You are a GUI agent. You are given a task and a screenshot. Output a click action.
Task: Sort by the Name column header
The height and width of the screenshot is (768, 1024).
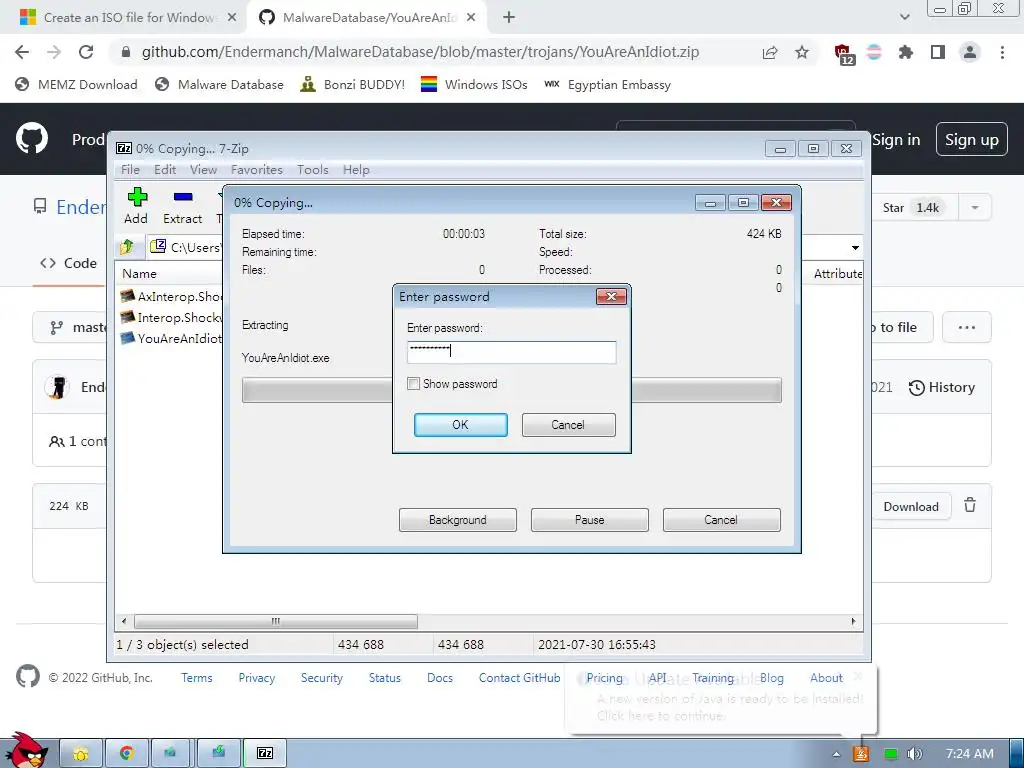[x=139, y=274]
